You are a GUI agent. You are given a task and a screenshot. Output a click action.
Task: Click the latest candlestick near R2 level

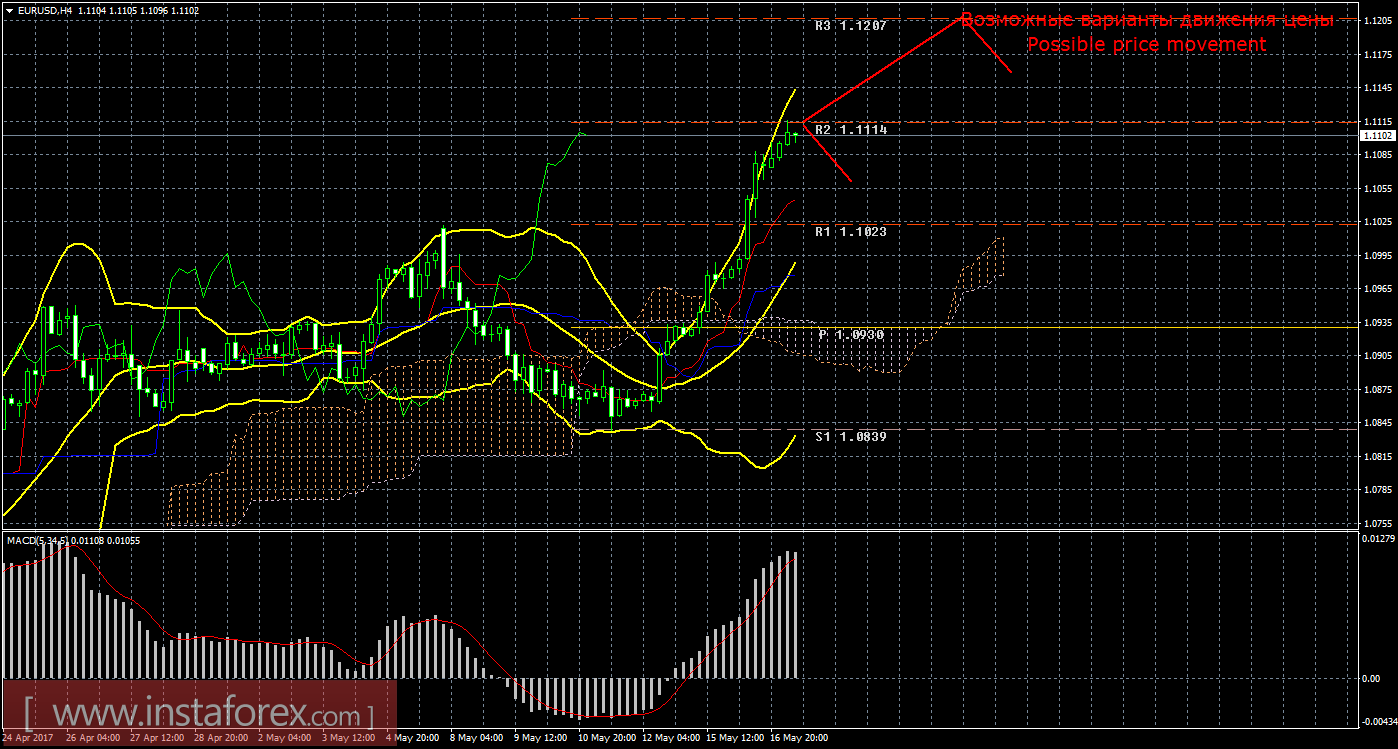(x=795, y=134)
